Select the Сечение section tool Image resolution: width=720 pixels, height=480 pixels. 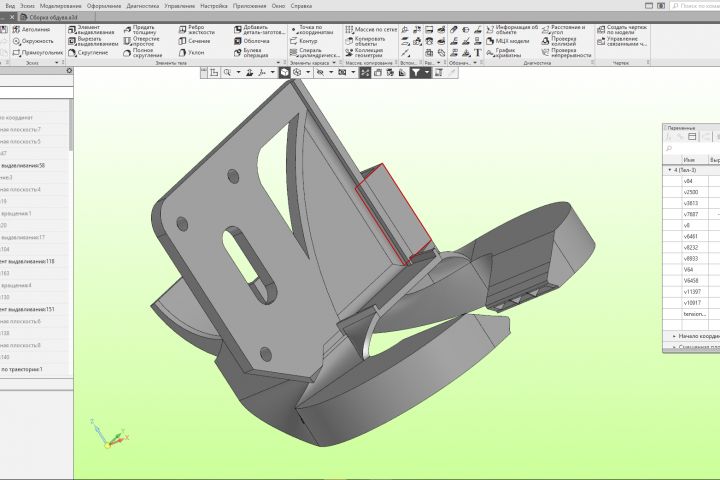click(x=194, y=41)
